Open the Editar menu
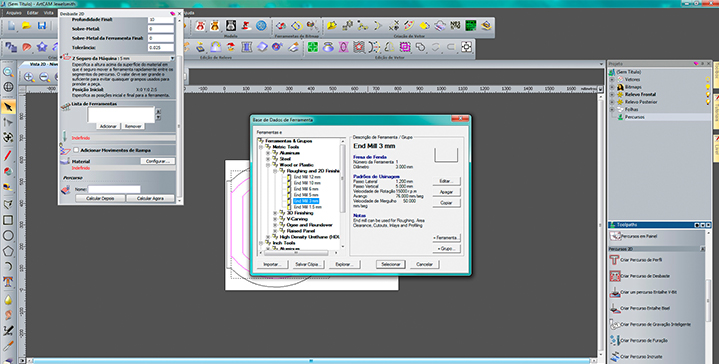 (33, 13)
